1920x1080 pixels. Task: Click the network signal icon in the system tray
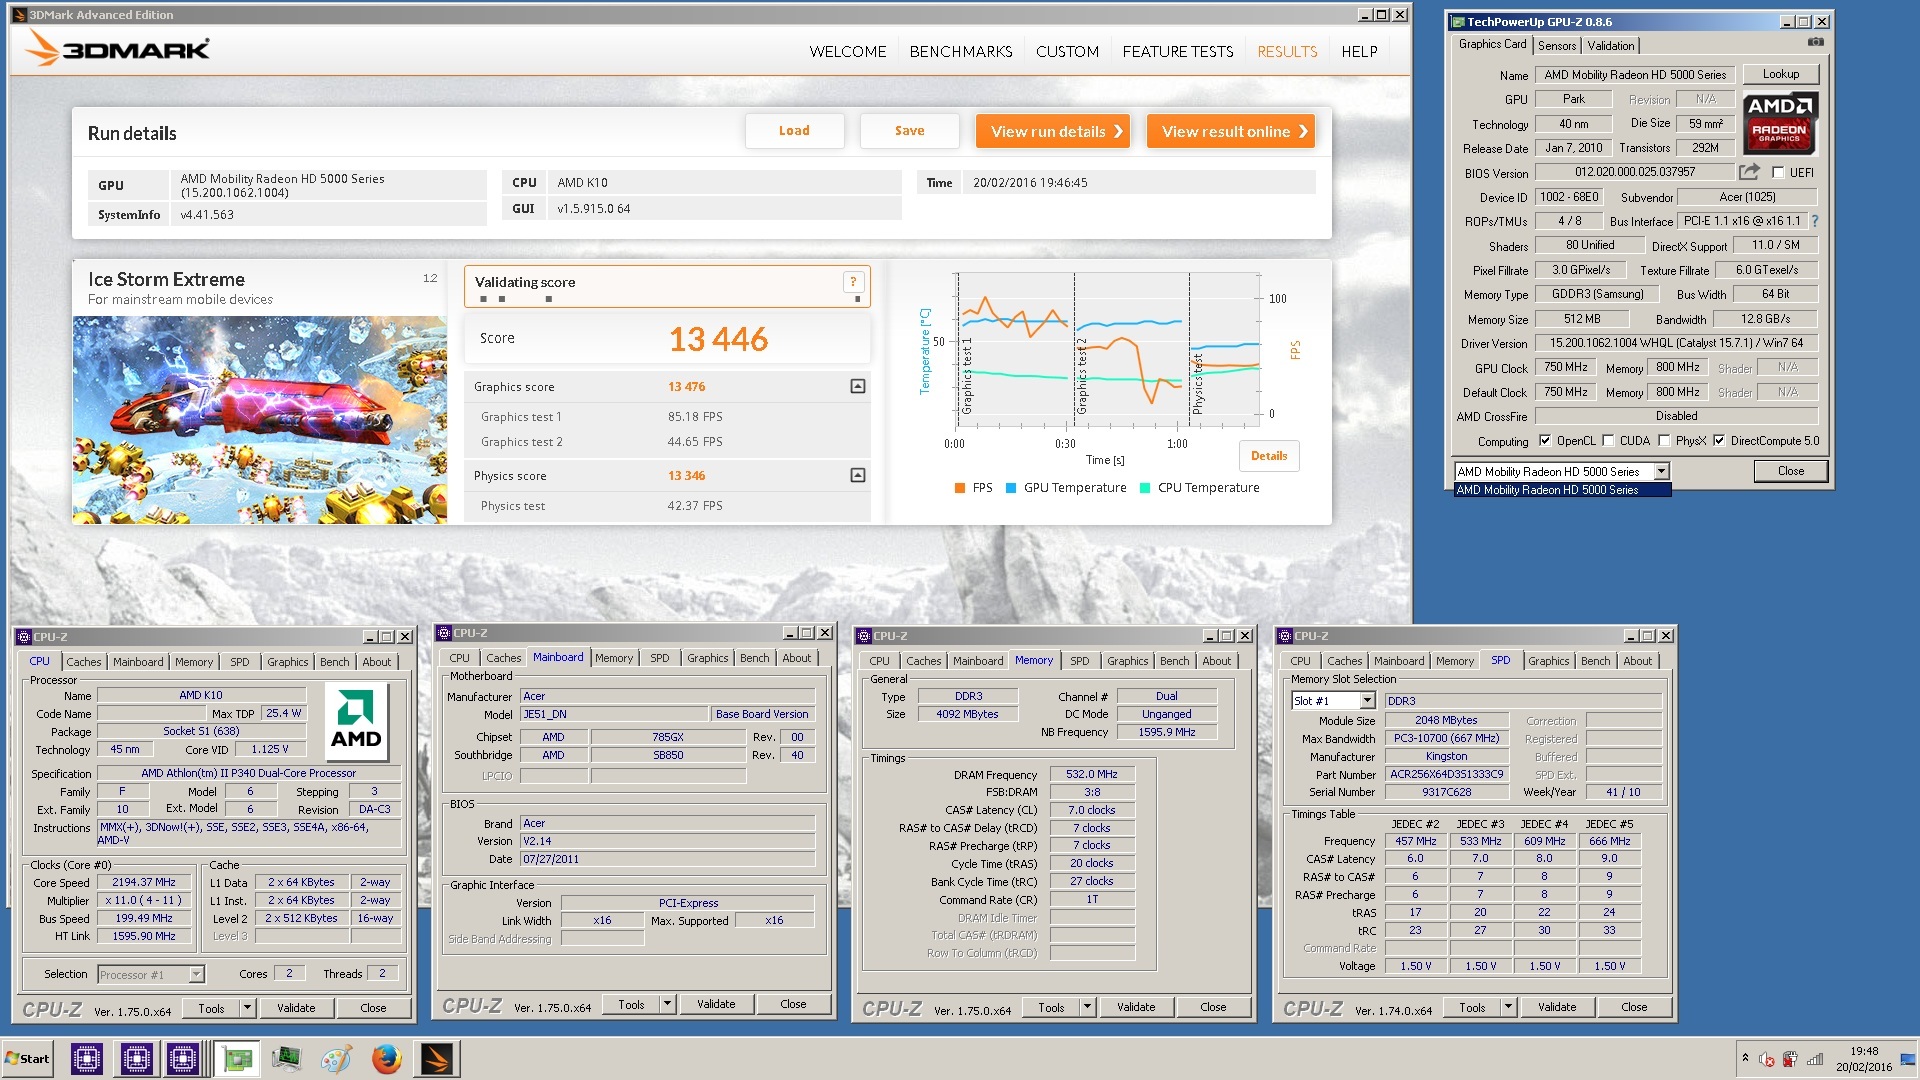coord(1815,1059)
